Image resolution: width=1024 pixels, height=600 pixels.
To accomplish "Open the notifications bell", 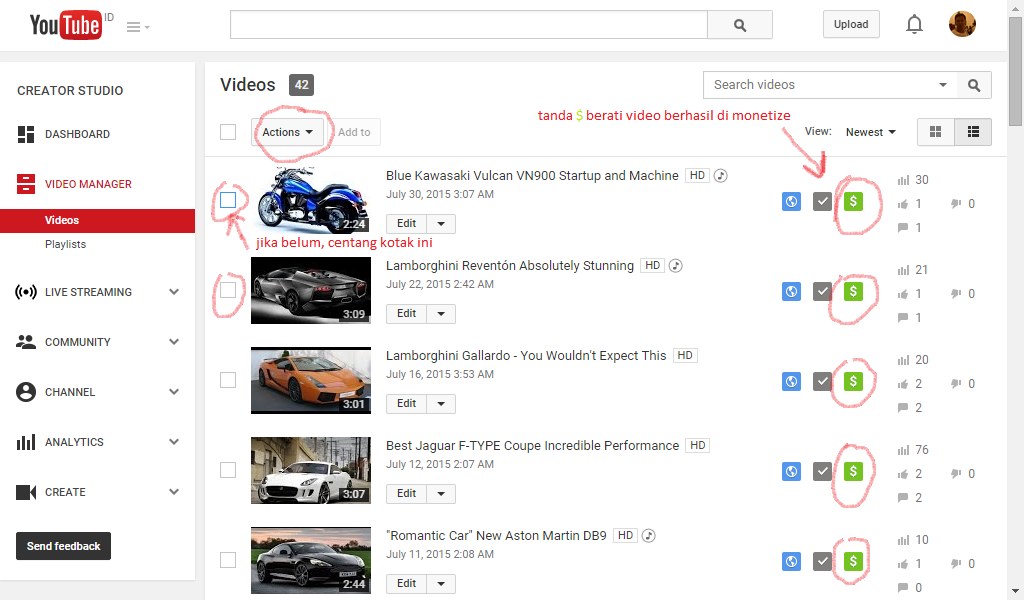I will (914, 24).
